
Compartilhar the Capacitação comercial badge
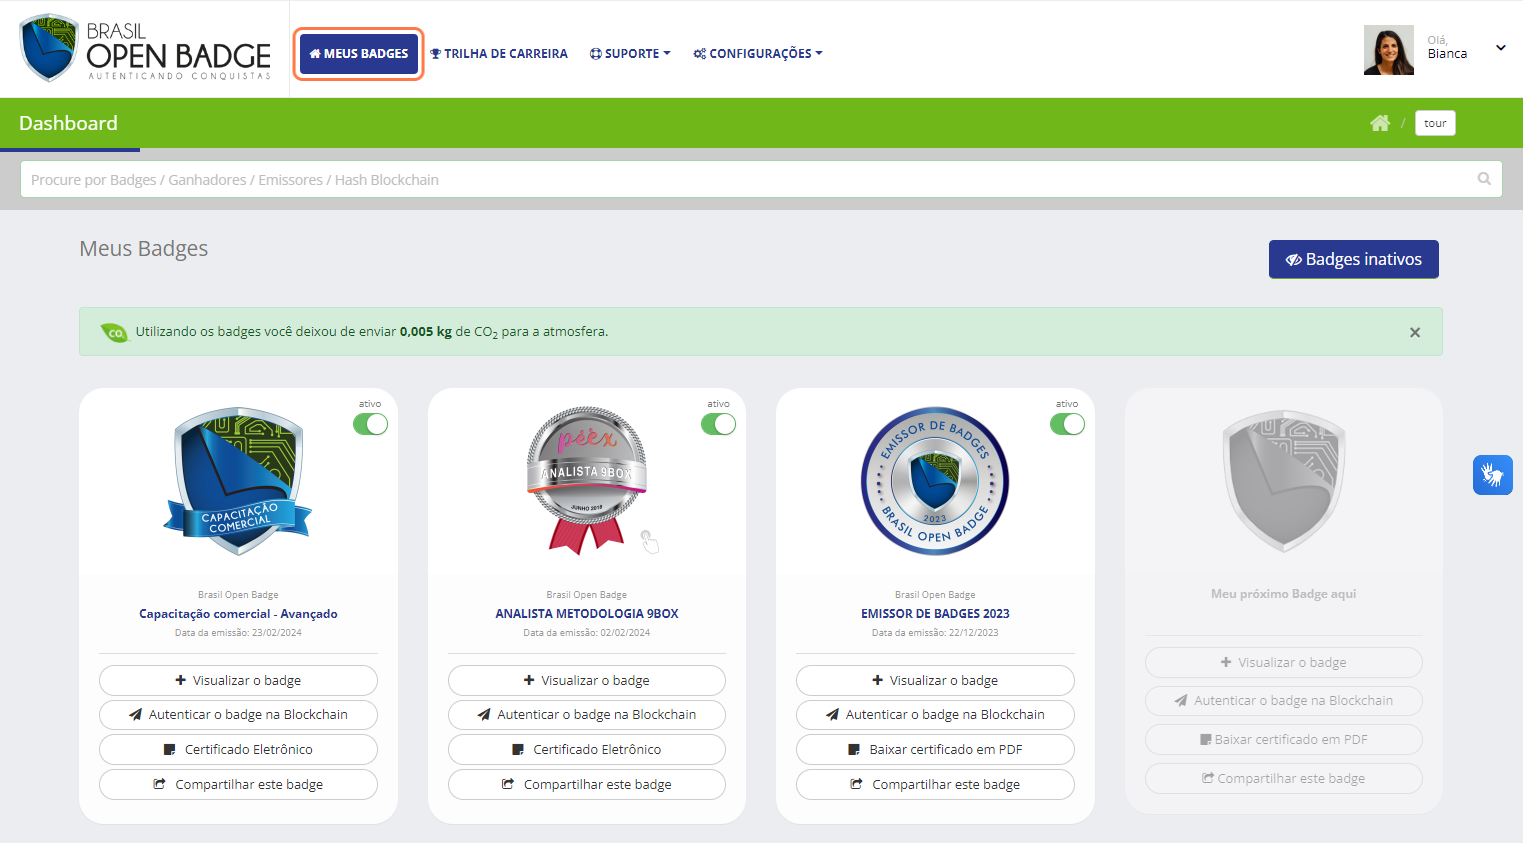tap(238, 784)
